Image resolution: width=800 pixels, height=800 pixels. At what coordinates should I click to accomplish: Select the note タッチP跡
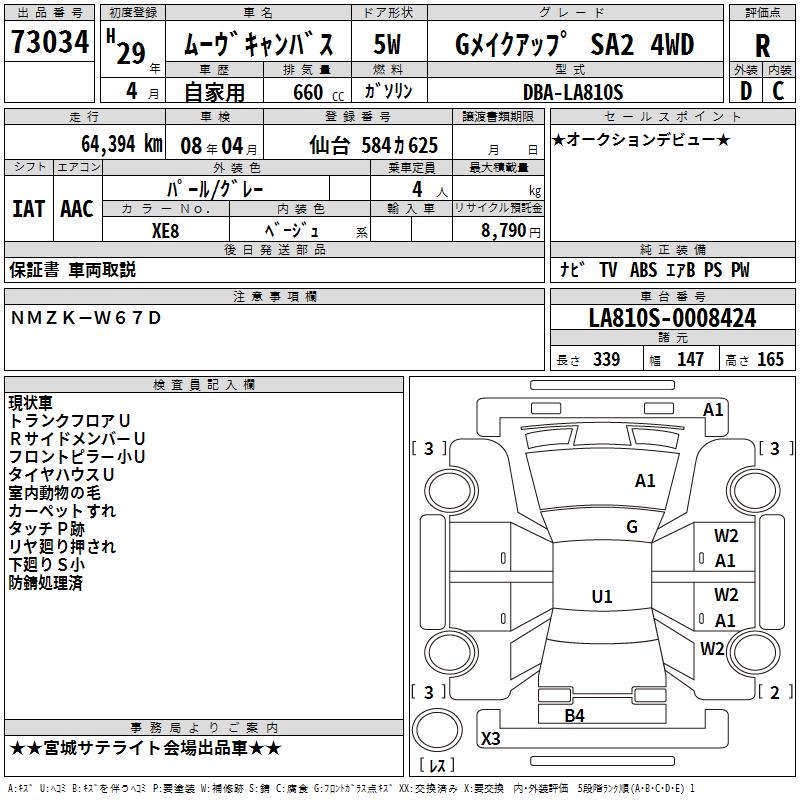click(46, 529)
